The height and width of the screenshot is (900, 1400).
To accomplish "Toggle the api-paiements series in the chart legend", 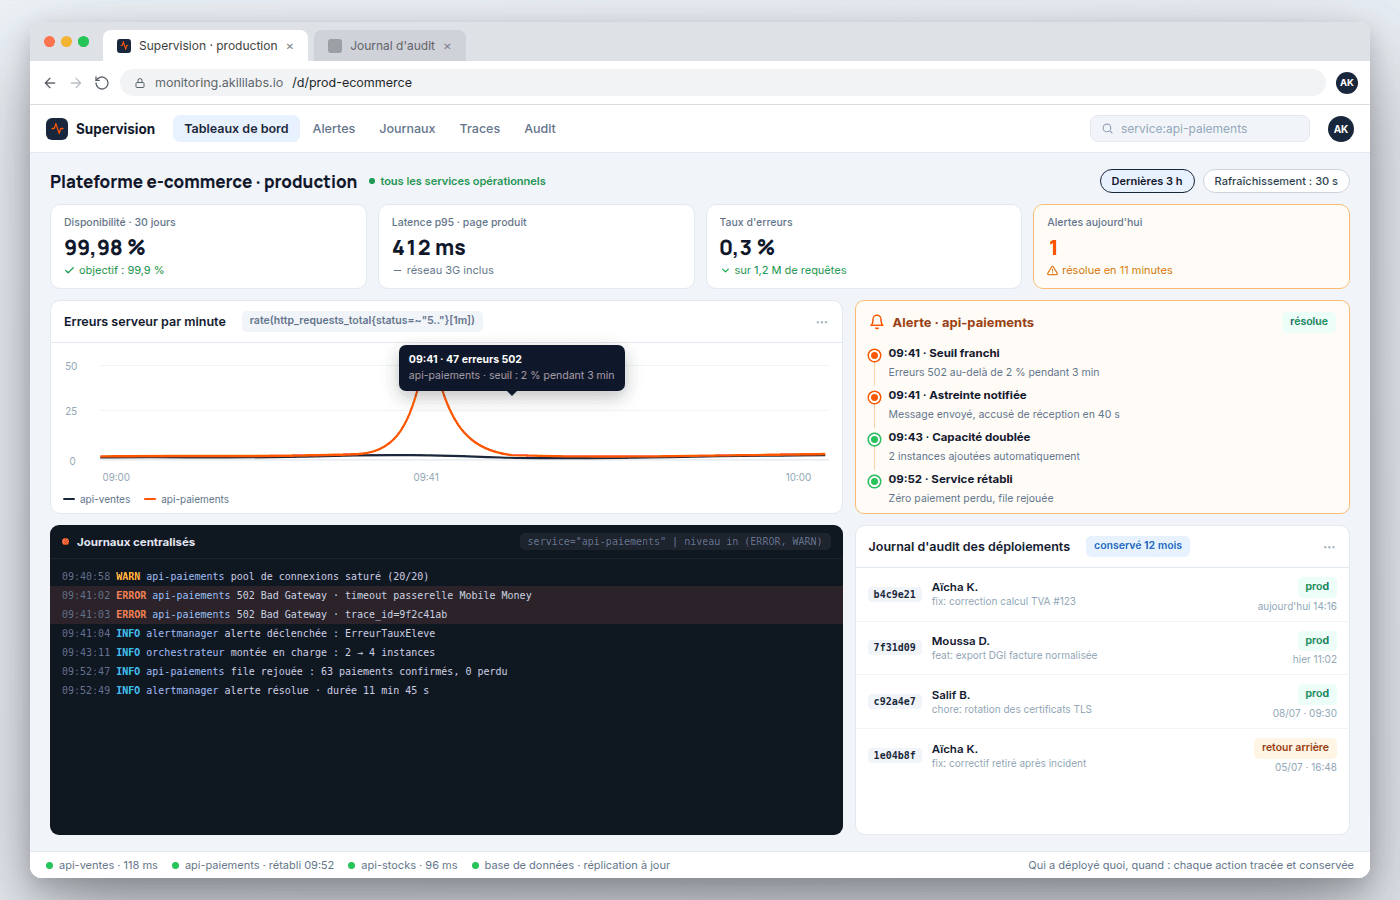I will [187, 499].
